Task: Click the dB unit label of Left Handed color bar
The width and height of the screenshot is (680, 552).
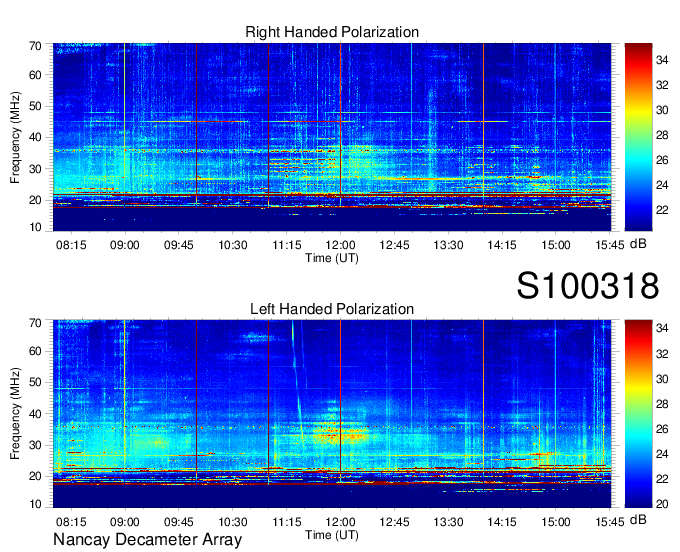Action: point(638,519)
